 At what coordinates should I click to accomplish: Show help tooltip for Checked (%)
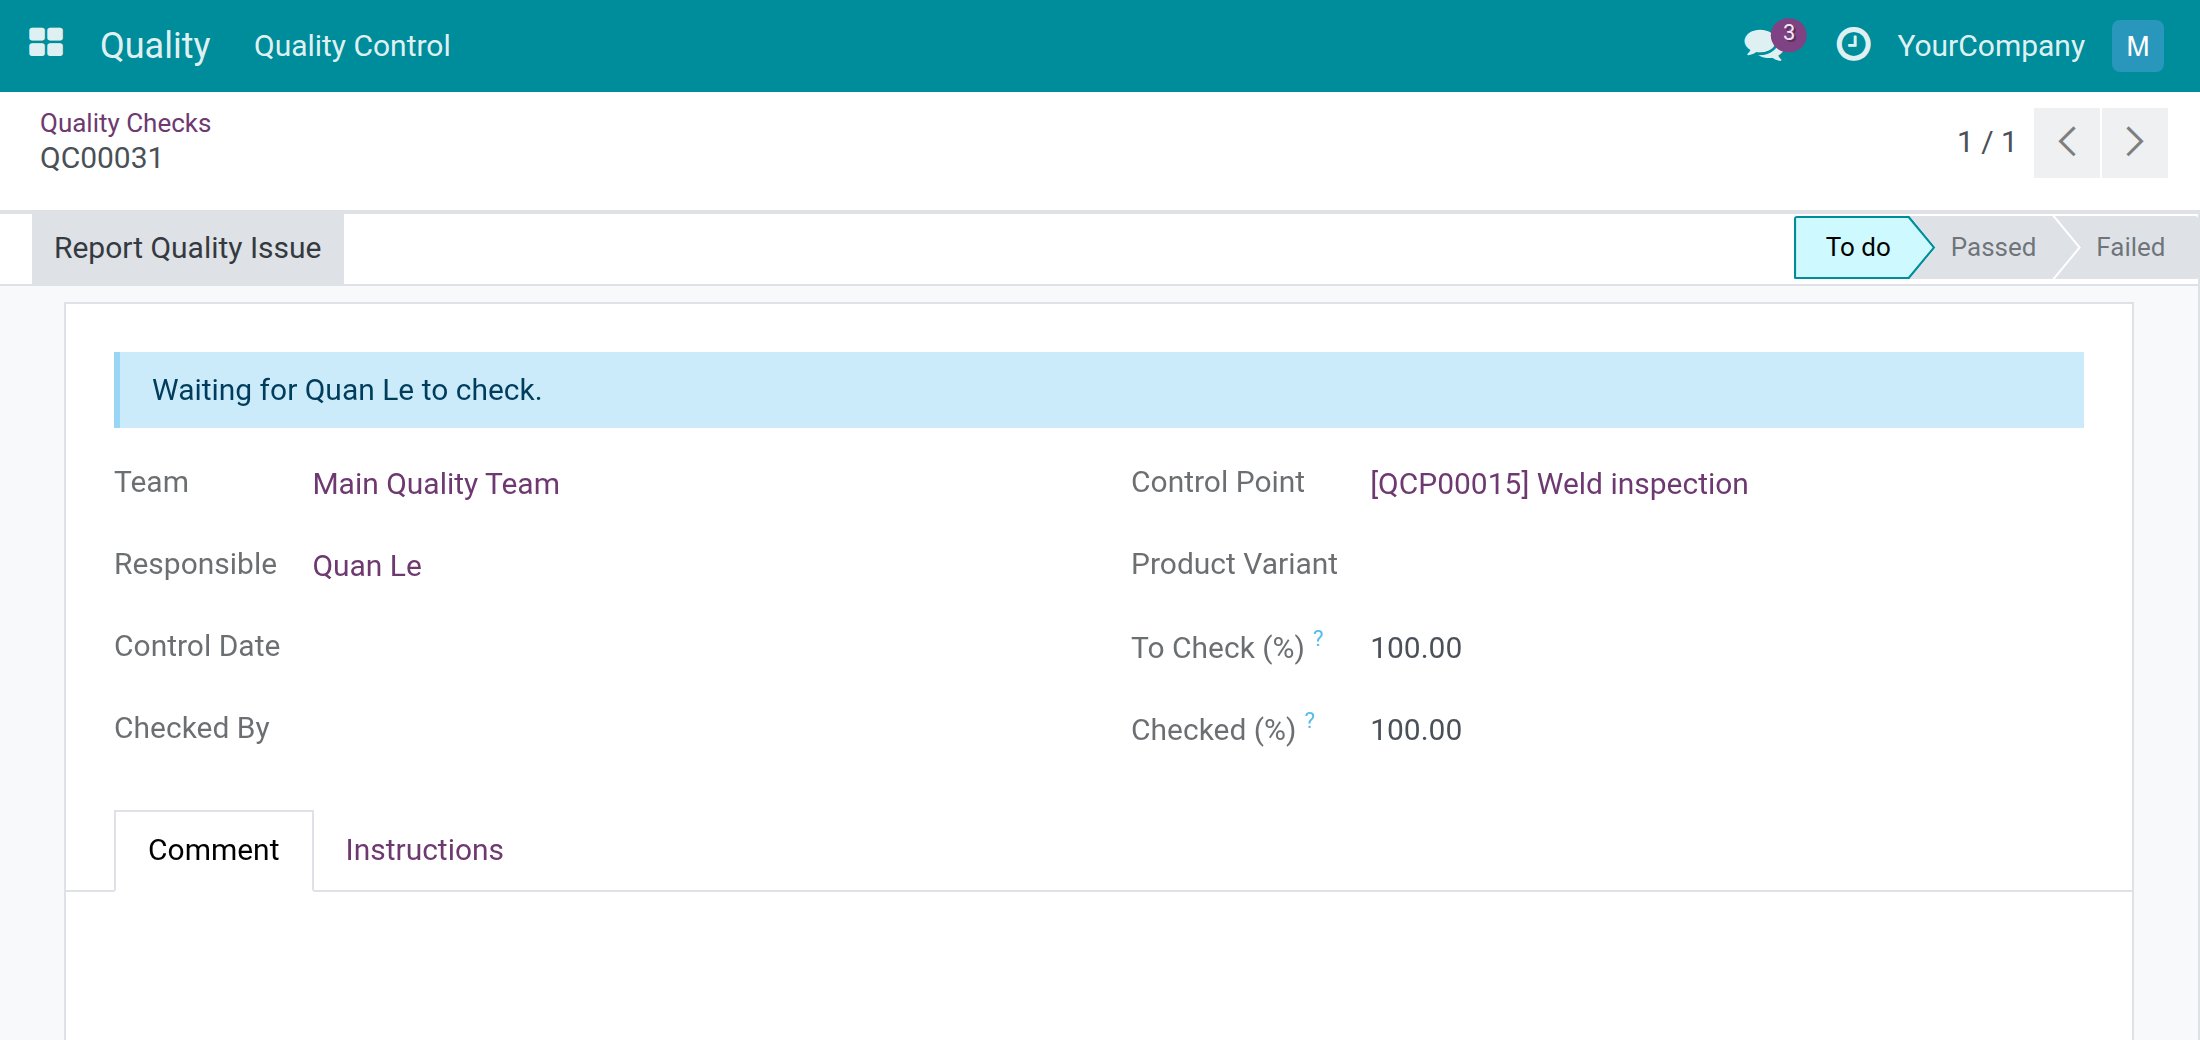pos(1310,720)
